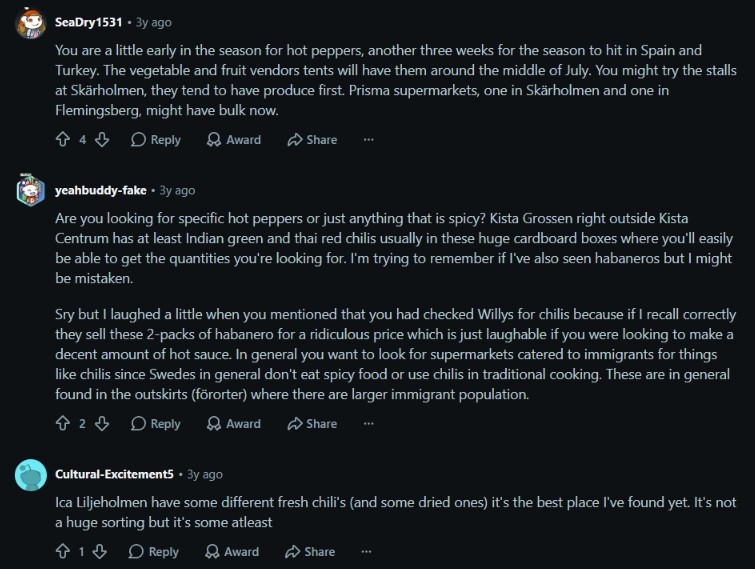
Task: Open yeahbuddy-fake's username link
Action: (101, 190)
